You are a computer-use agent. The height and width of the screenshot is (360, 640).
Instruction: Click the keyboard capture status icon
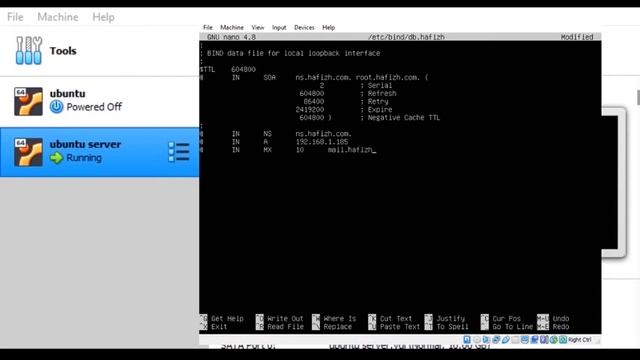point(563,340)
